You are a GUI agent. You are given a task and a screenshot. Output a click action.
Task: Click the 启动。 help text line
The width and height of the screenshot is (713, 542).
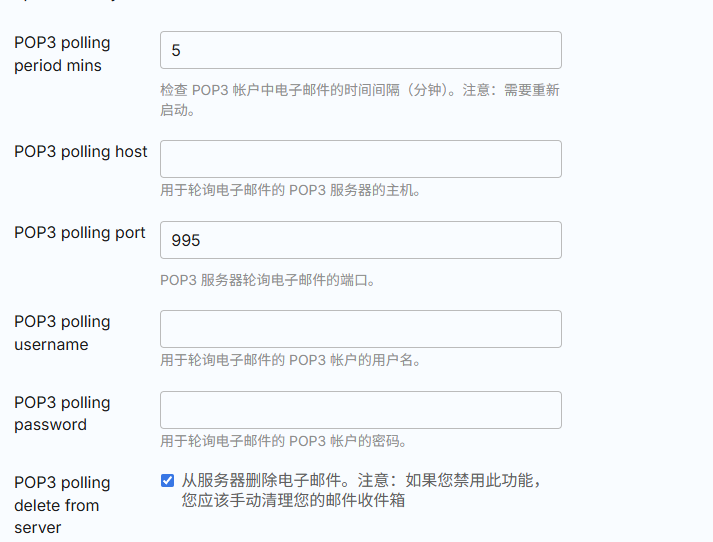point(178,110)
